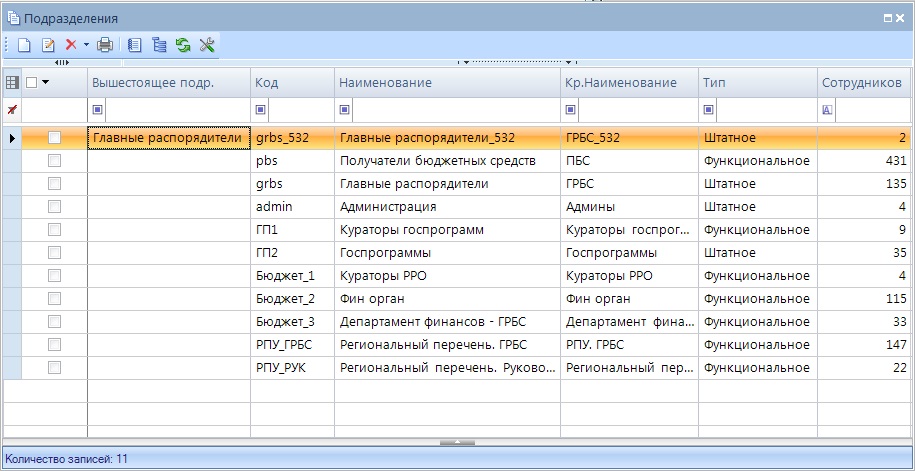Click the Print icon in toolbar
Screen dimensions: 915x471
click(105, 45)
